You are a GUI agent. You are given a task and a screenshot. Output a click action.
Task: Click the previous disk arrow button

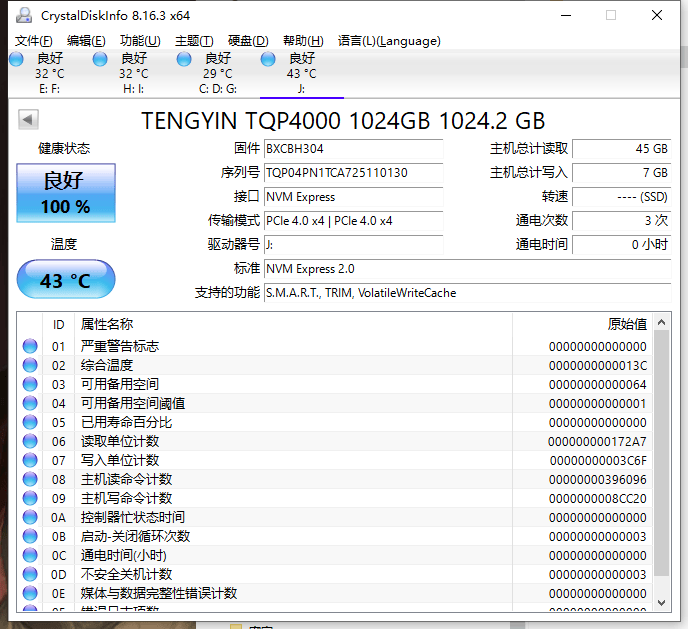(x=29, y=119)
